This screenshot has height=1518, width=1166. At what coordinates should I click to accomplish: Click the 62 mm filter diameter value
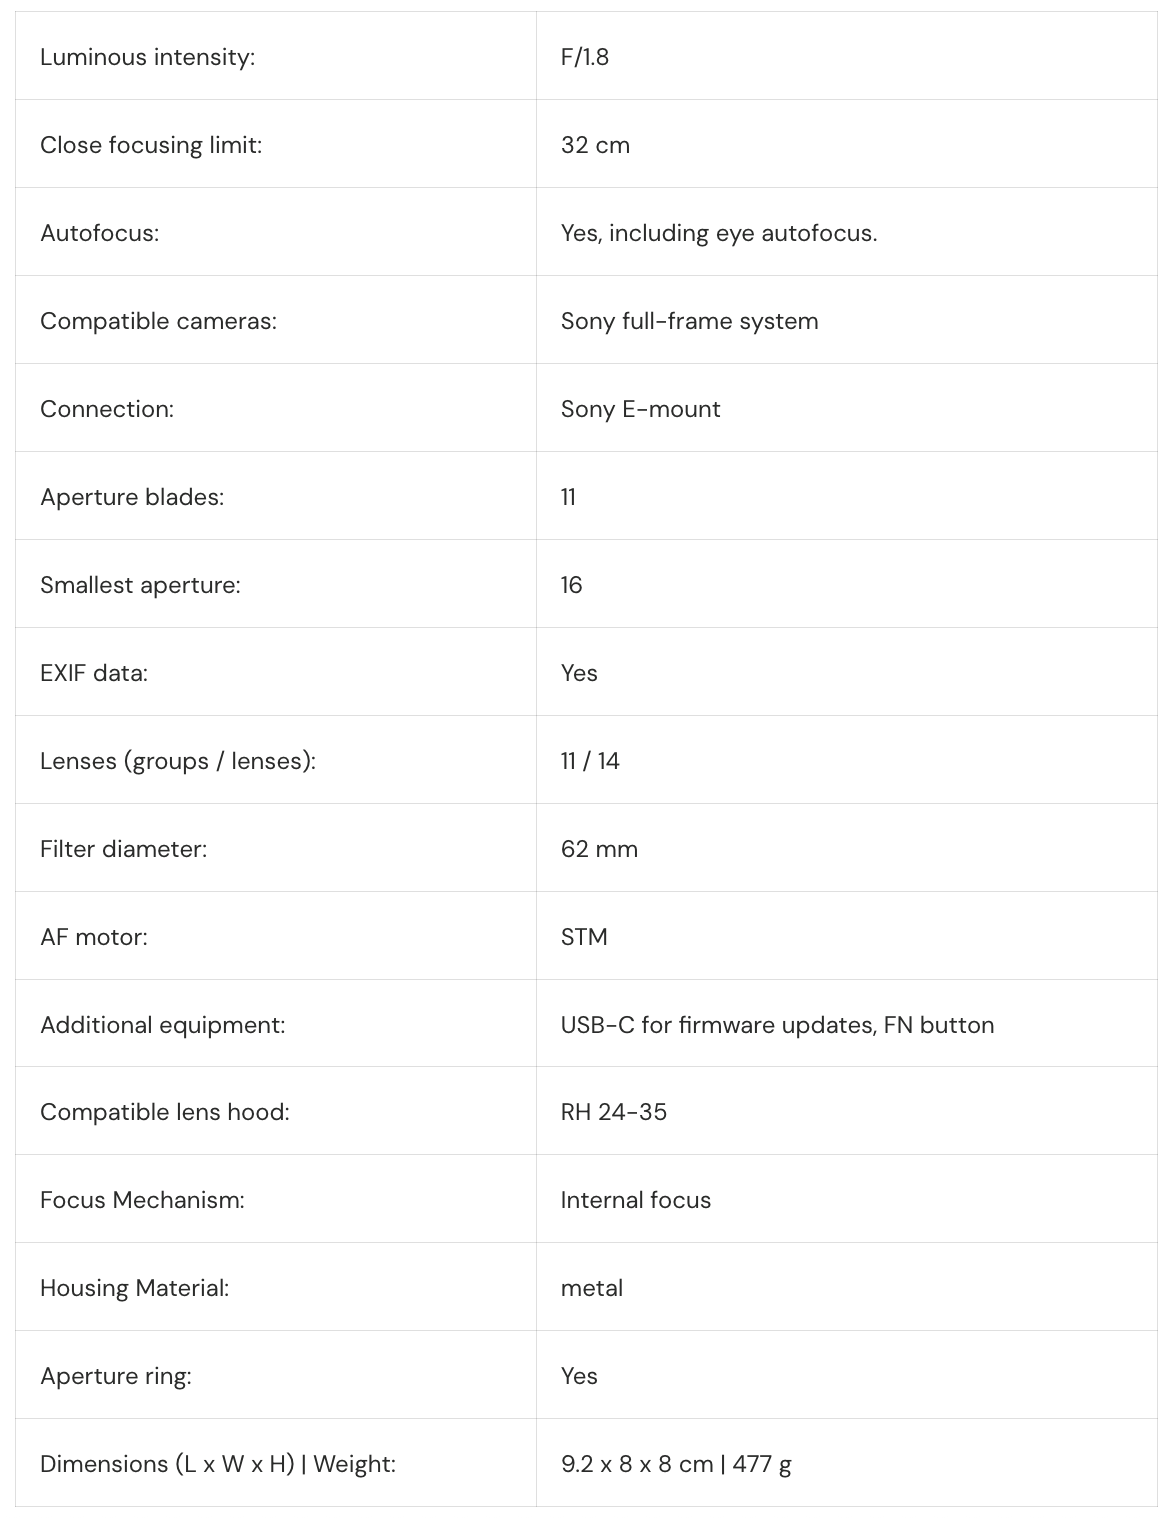pyautogui.click(x=599, y=849)
